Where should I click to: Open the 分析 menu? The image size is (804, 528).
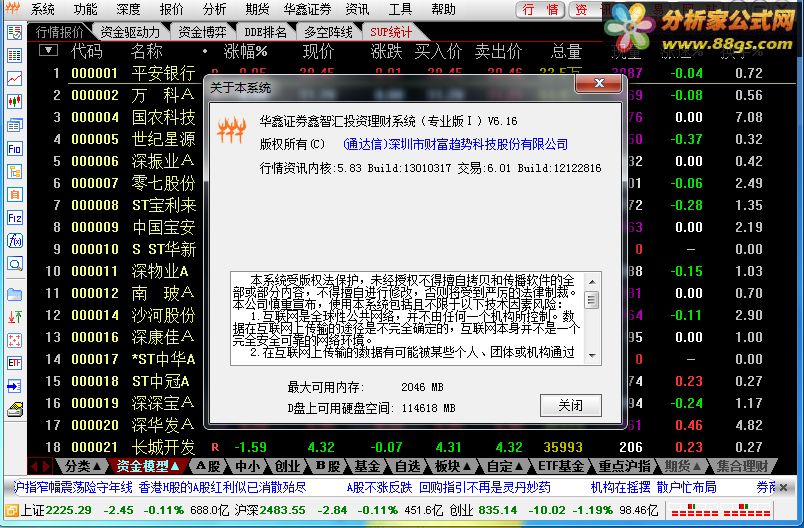214,9
